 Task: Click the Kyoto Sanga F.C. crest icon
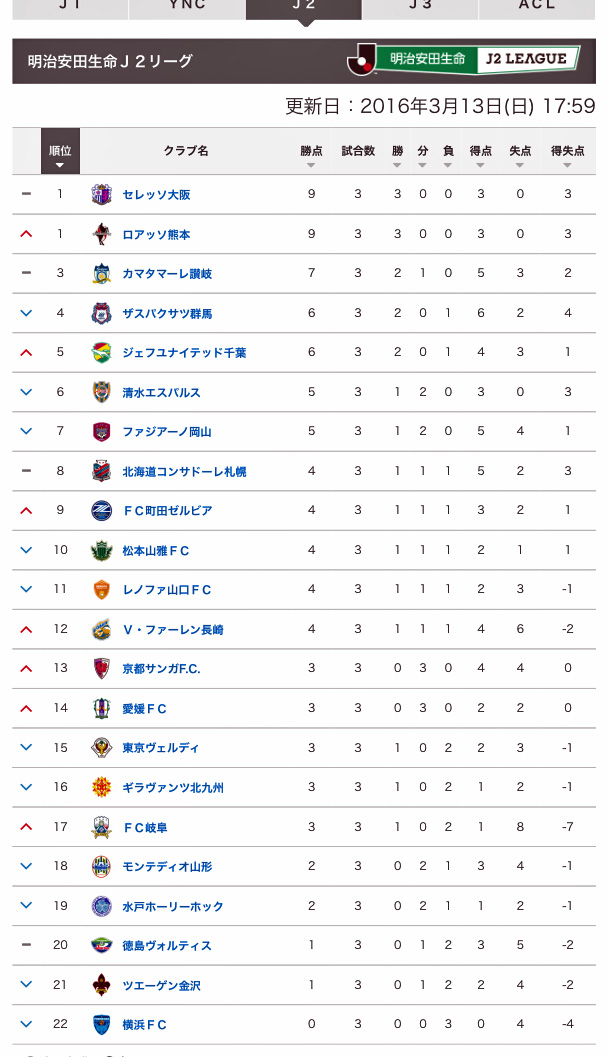101,668
